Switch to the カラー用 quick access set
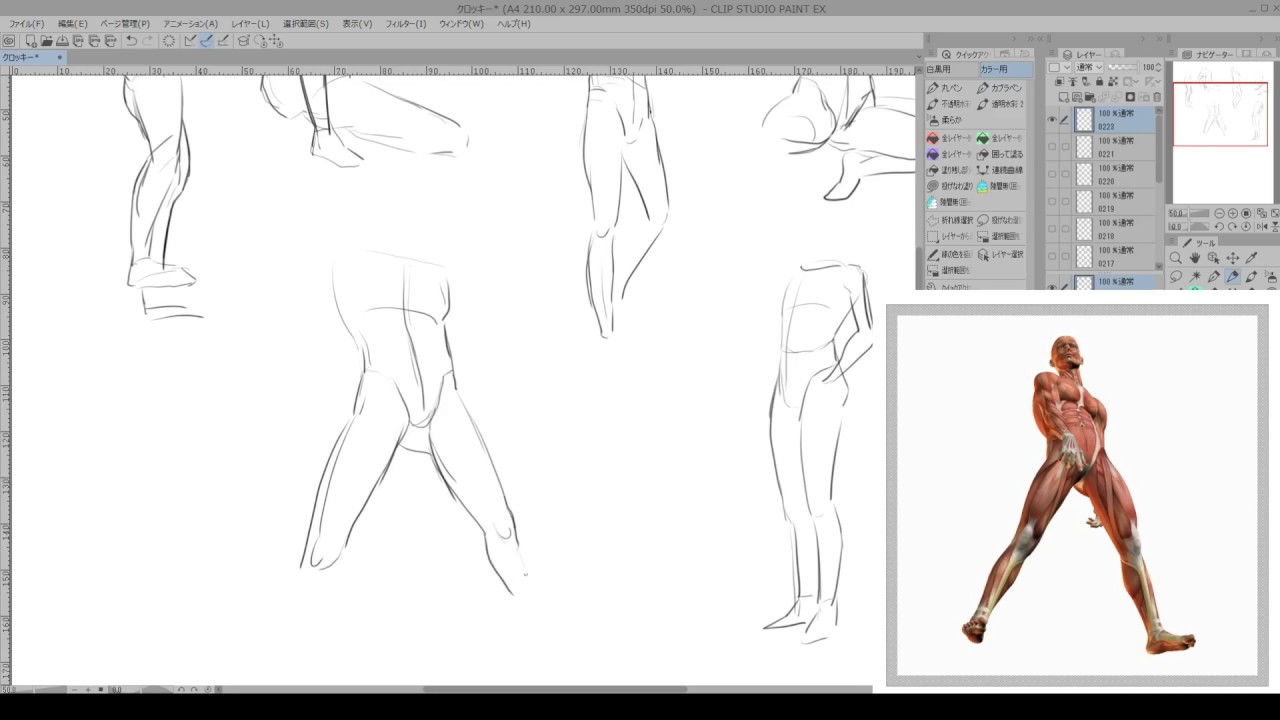Viewport: 1280px width, 720px height. 1005,70
